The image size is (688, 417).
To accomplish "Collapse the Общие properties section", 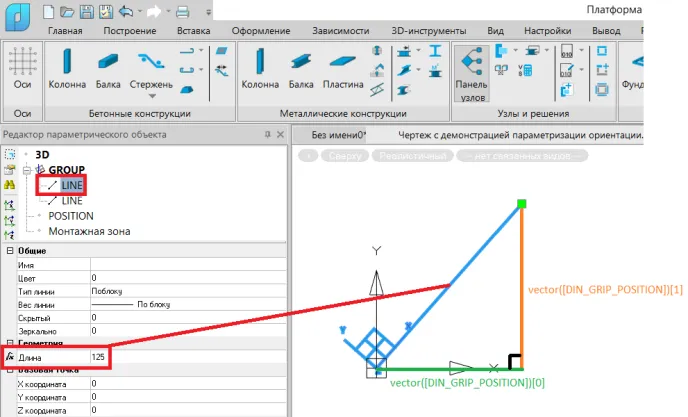I will (10, 249).
